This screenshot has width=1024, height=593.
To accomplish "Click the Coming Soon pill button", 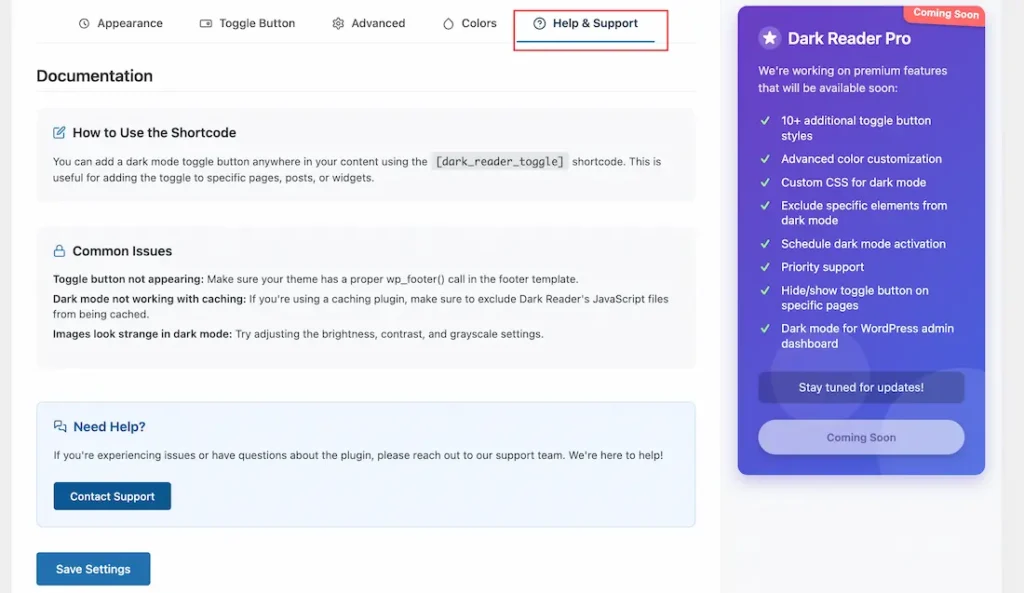I will 861,437.
